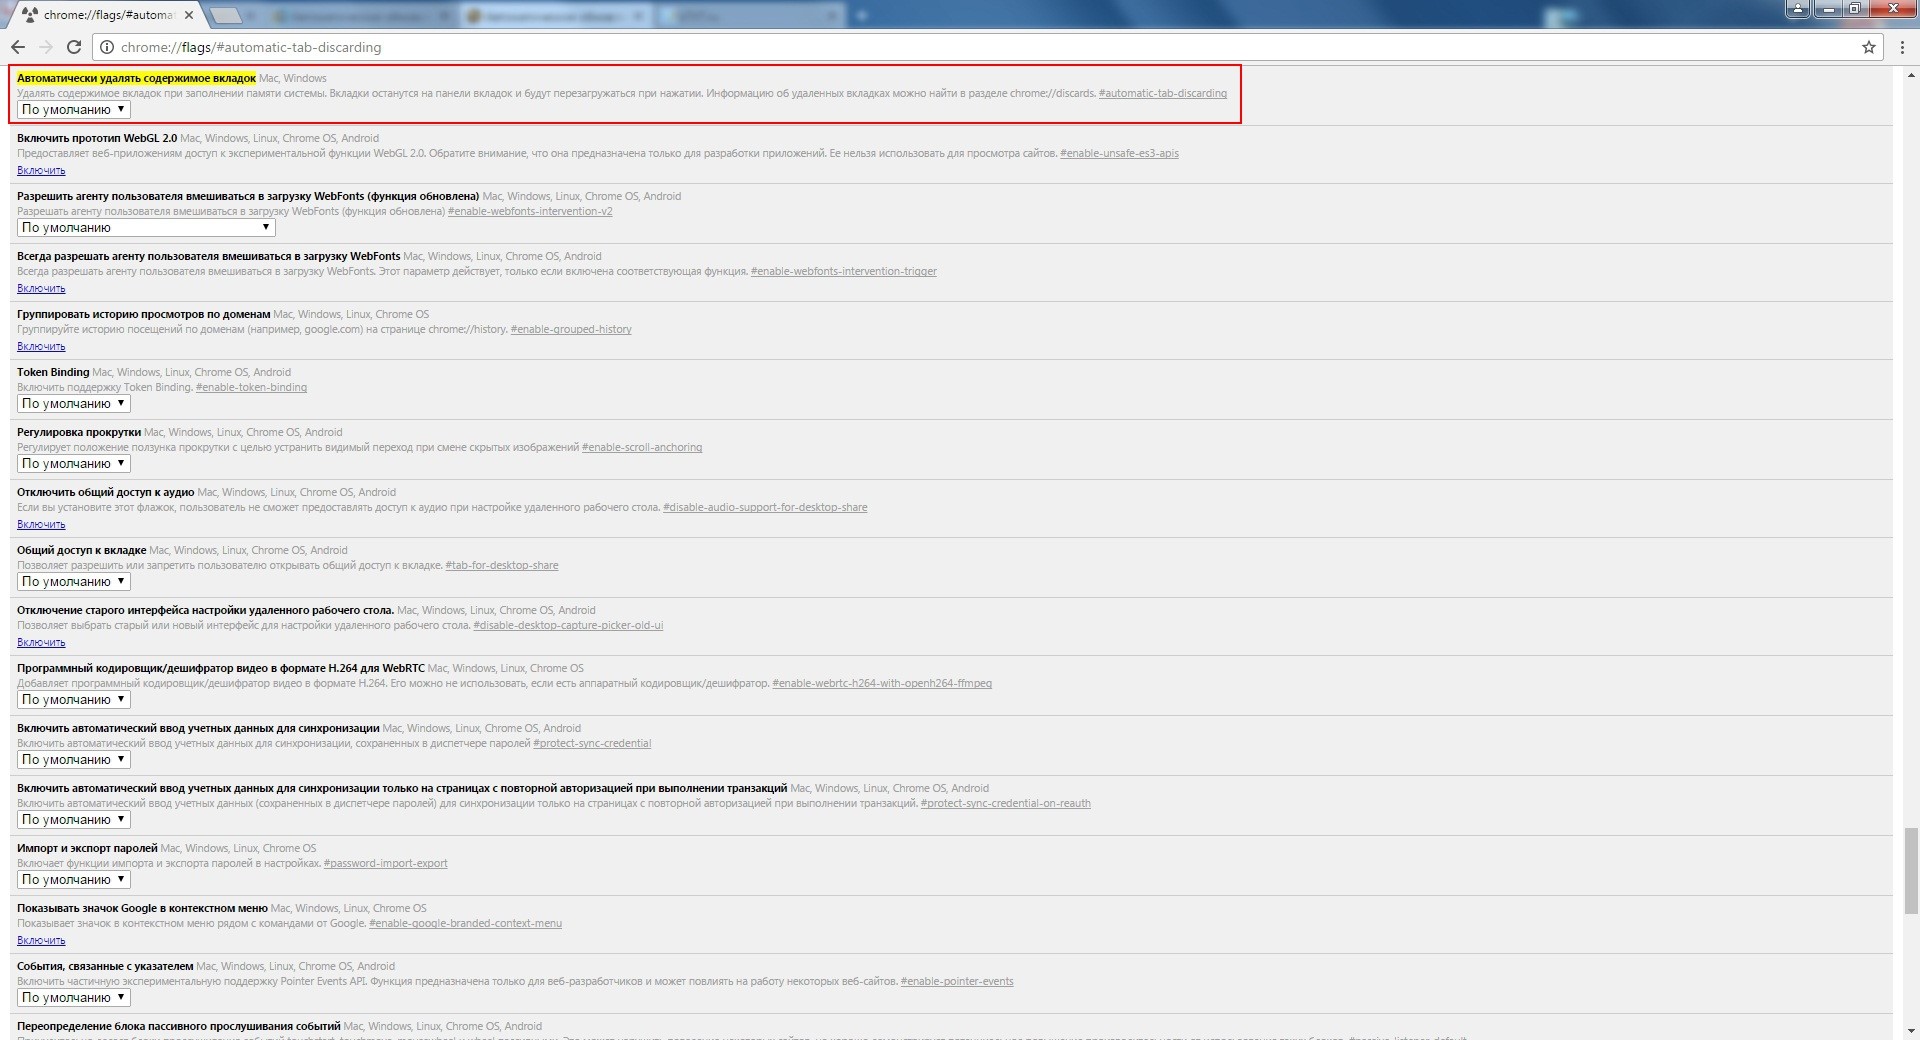Screen dimensions: 1920x1040
Task: Open the #enable-pointer-events anchor link
Action: point(957,982)
